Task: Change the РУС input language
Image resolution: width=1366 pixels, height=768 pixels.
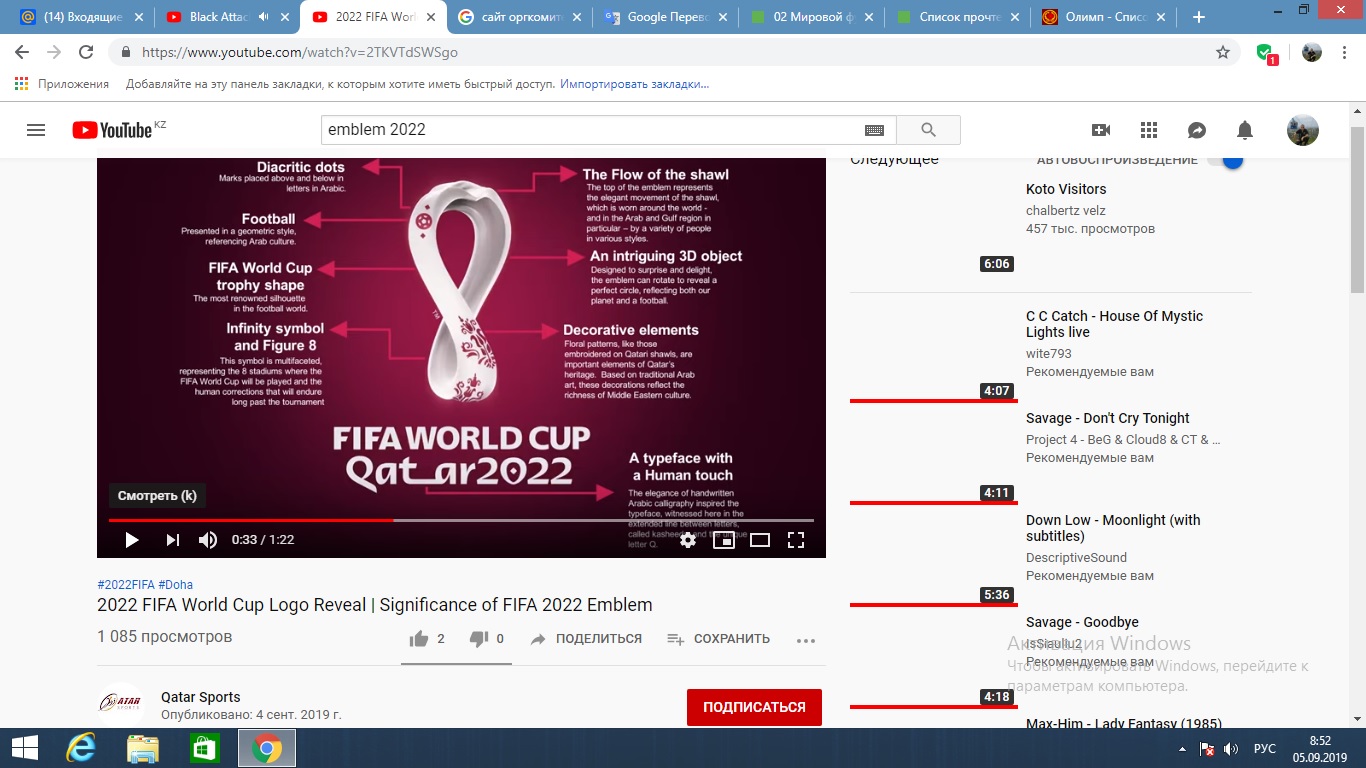Action: pyautogui.click(x=1265, y=748)
